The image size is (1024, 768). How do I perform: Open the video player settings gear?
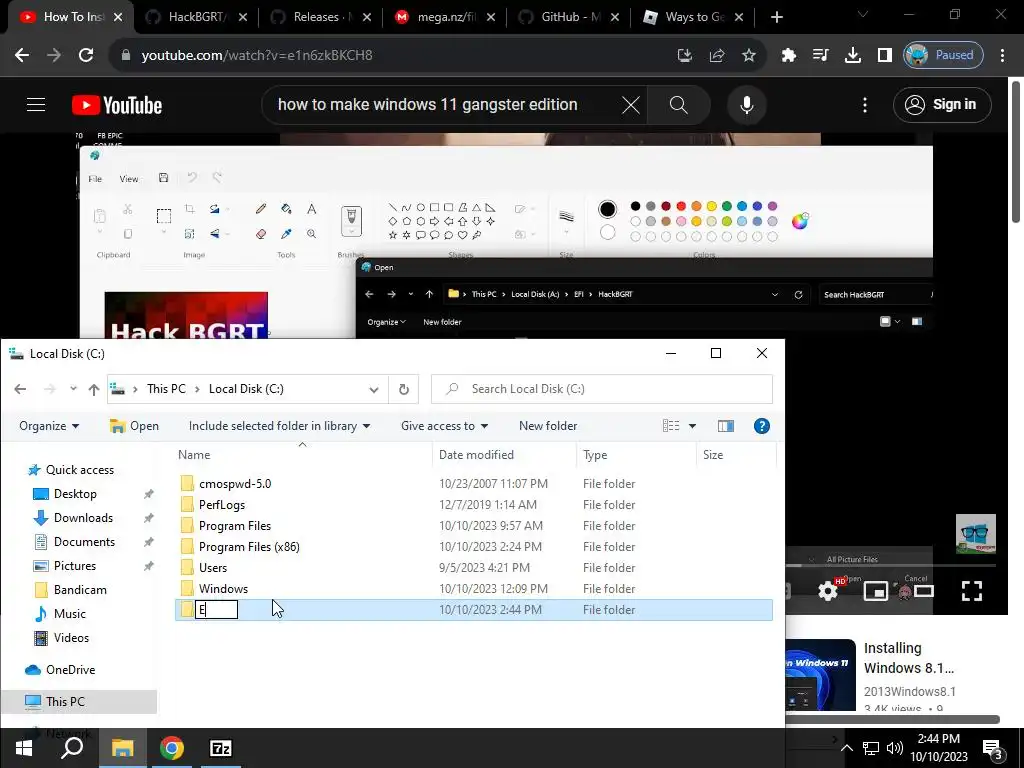tap(828, 591)
